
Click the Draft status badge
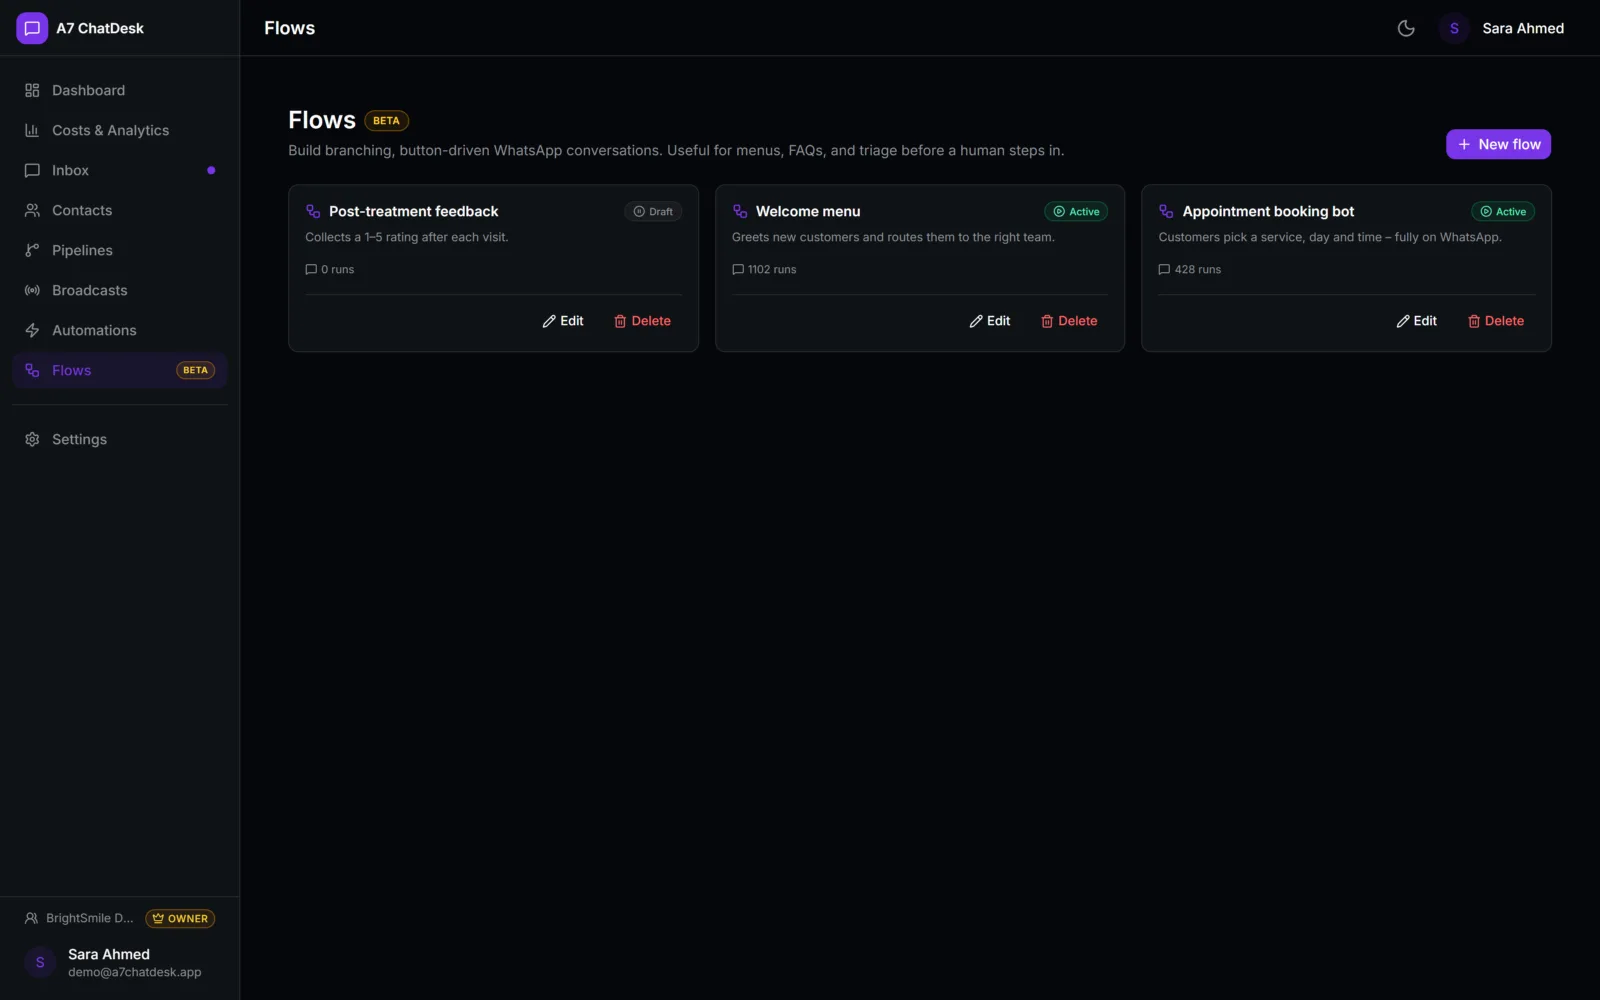point(653,211)
